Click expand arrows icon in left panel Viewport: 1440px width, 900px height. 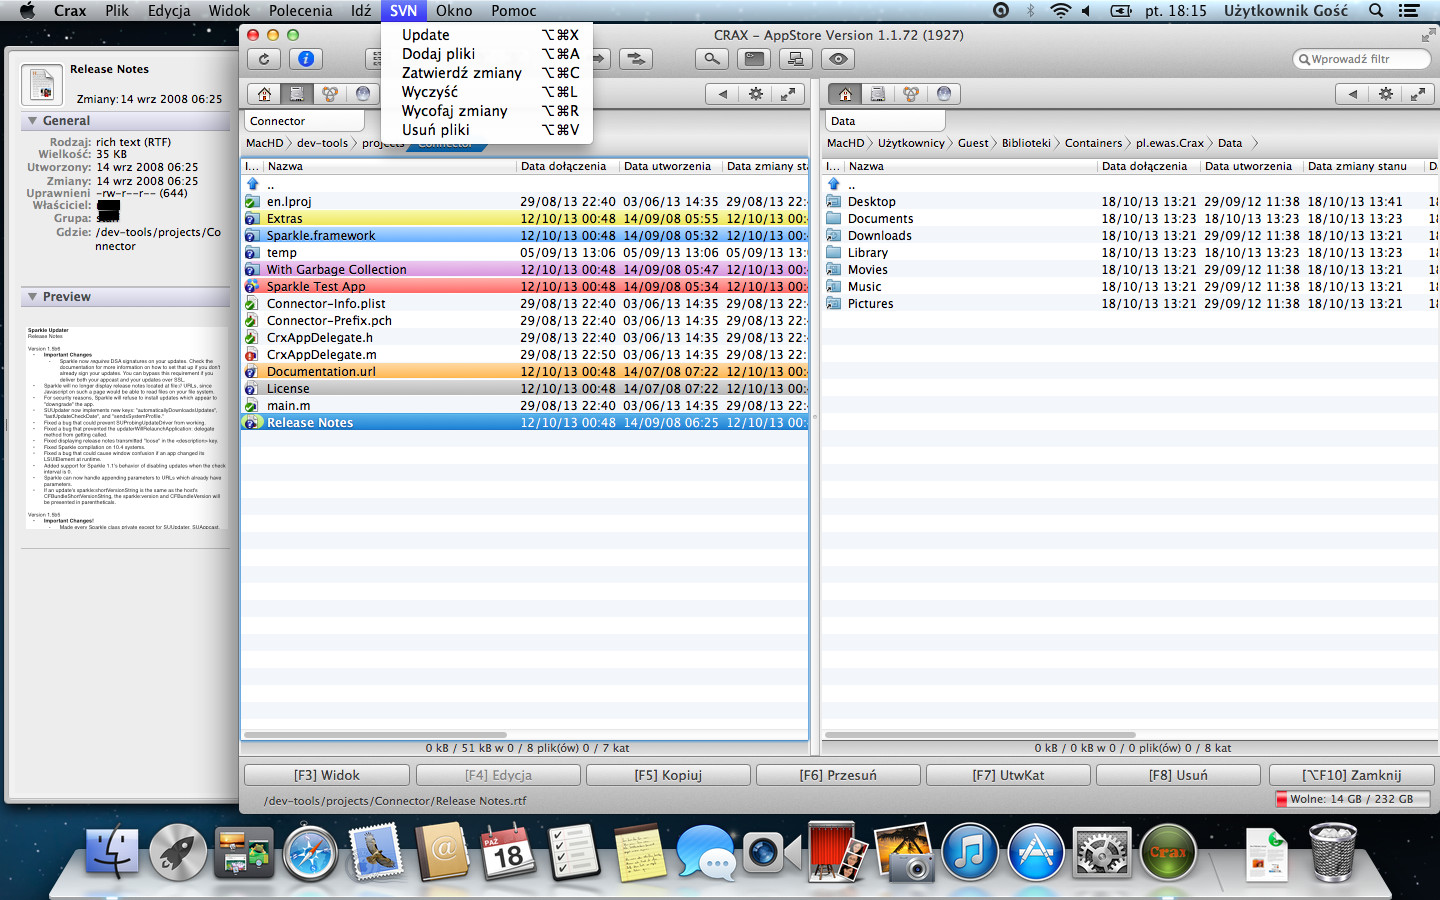coord(789,94)
